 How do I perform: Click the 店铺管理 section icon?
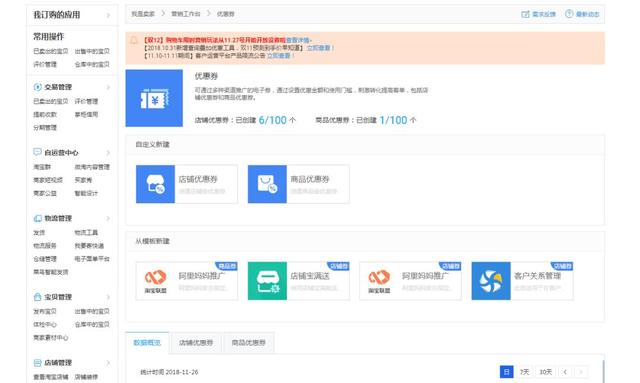[x=38, y=363]
